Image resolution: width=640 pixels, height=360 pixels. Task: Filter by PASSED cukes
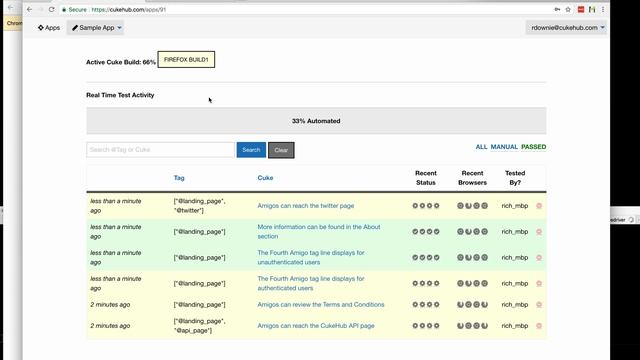click(533, 147)
